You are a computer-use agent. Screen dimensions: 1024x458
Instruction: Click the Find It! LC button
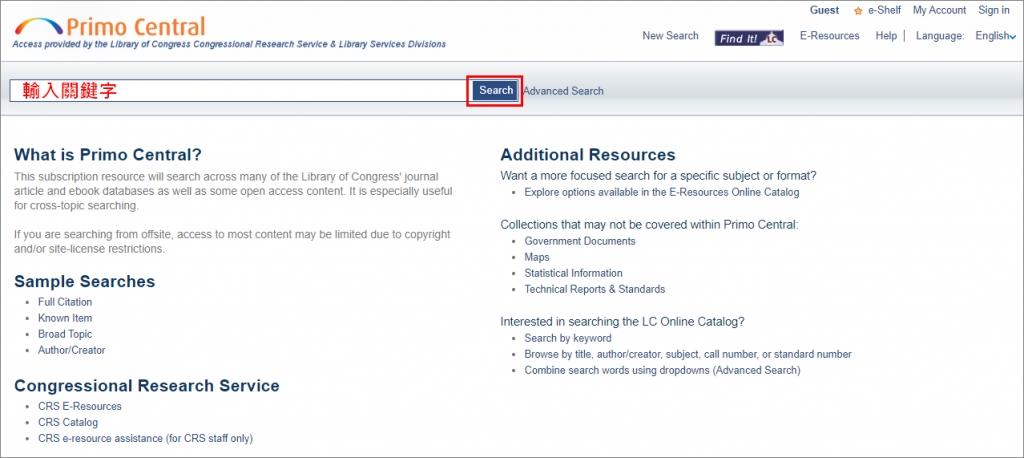click(x=749, y=38)
